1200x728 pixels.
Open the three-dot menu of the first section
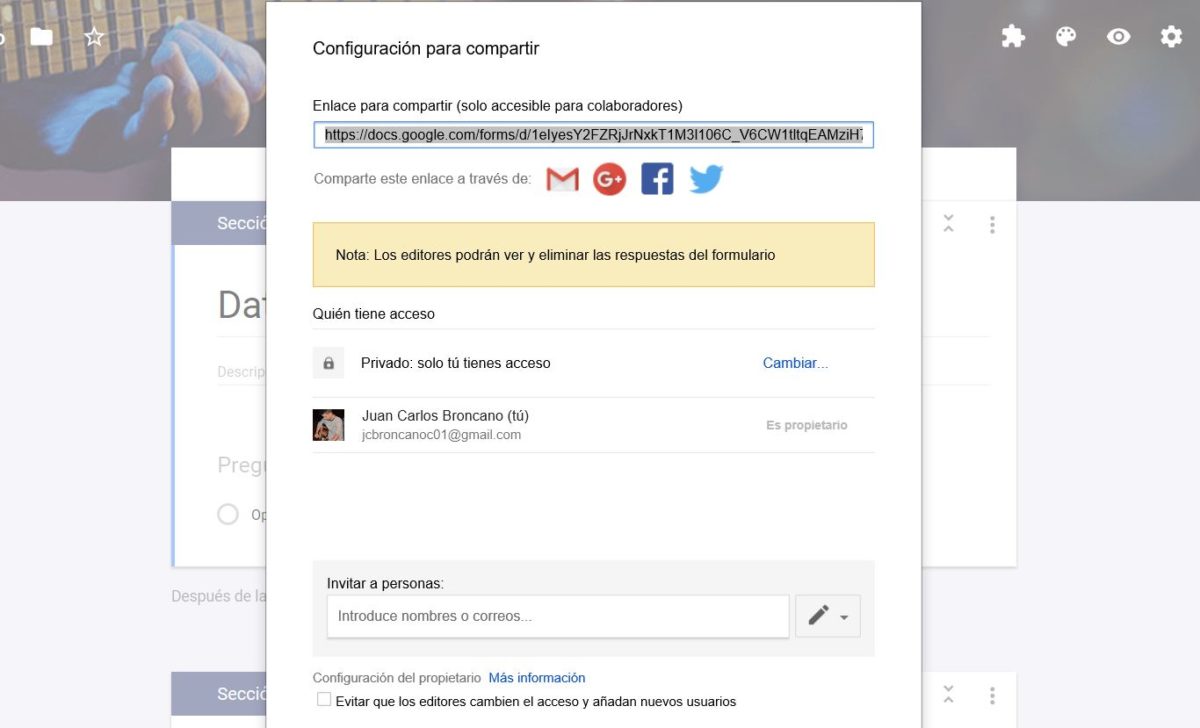click(x=992, y=224)
